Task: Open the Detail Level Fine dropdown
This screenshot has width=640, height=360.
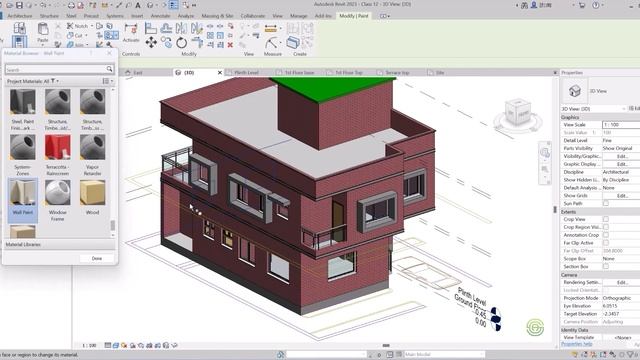Action: (621, 140)
